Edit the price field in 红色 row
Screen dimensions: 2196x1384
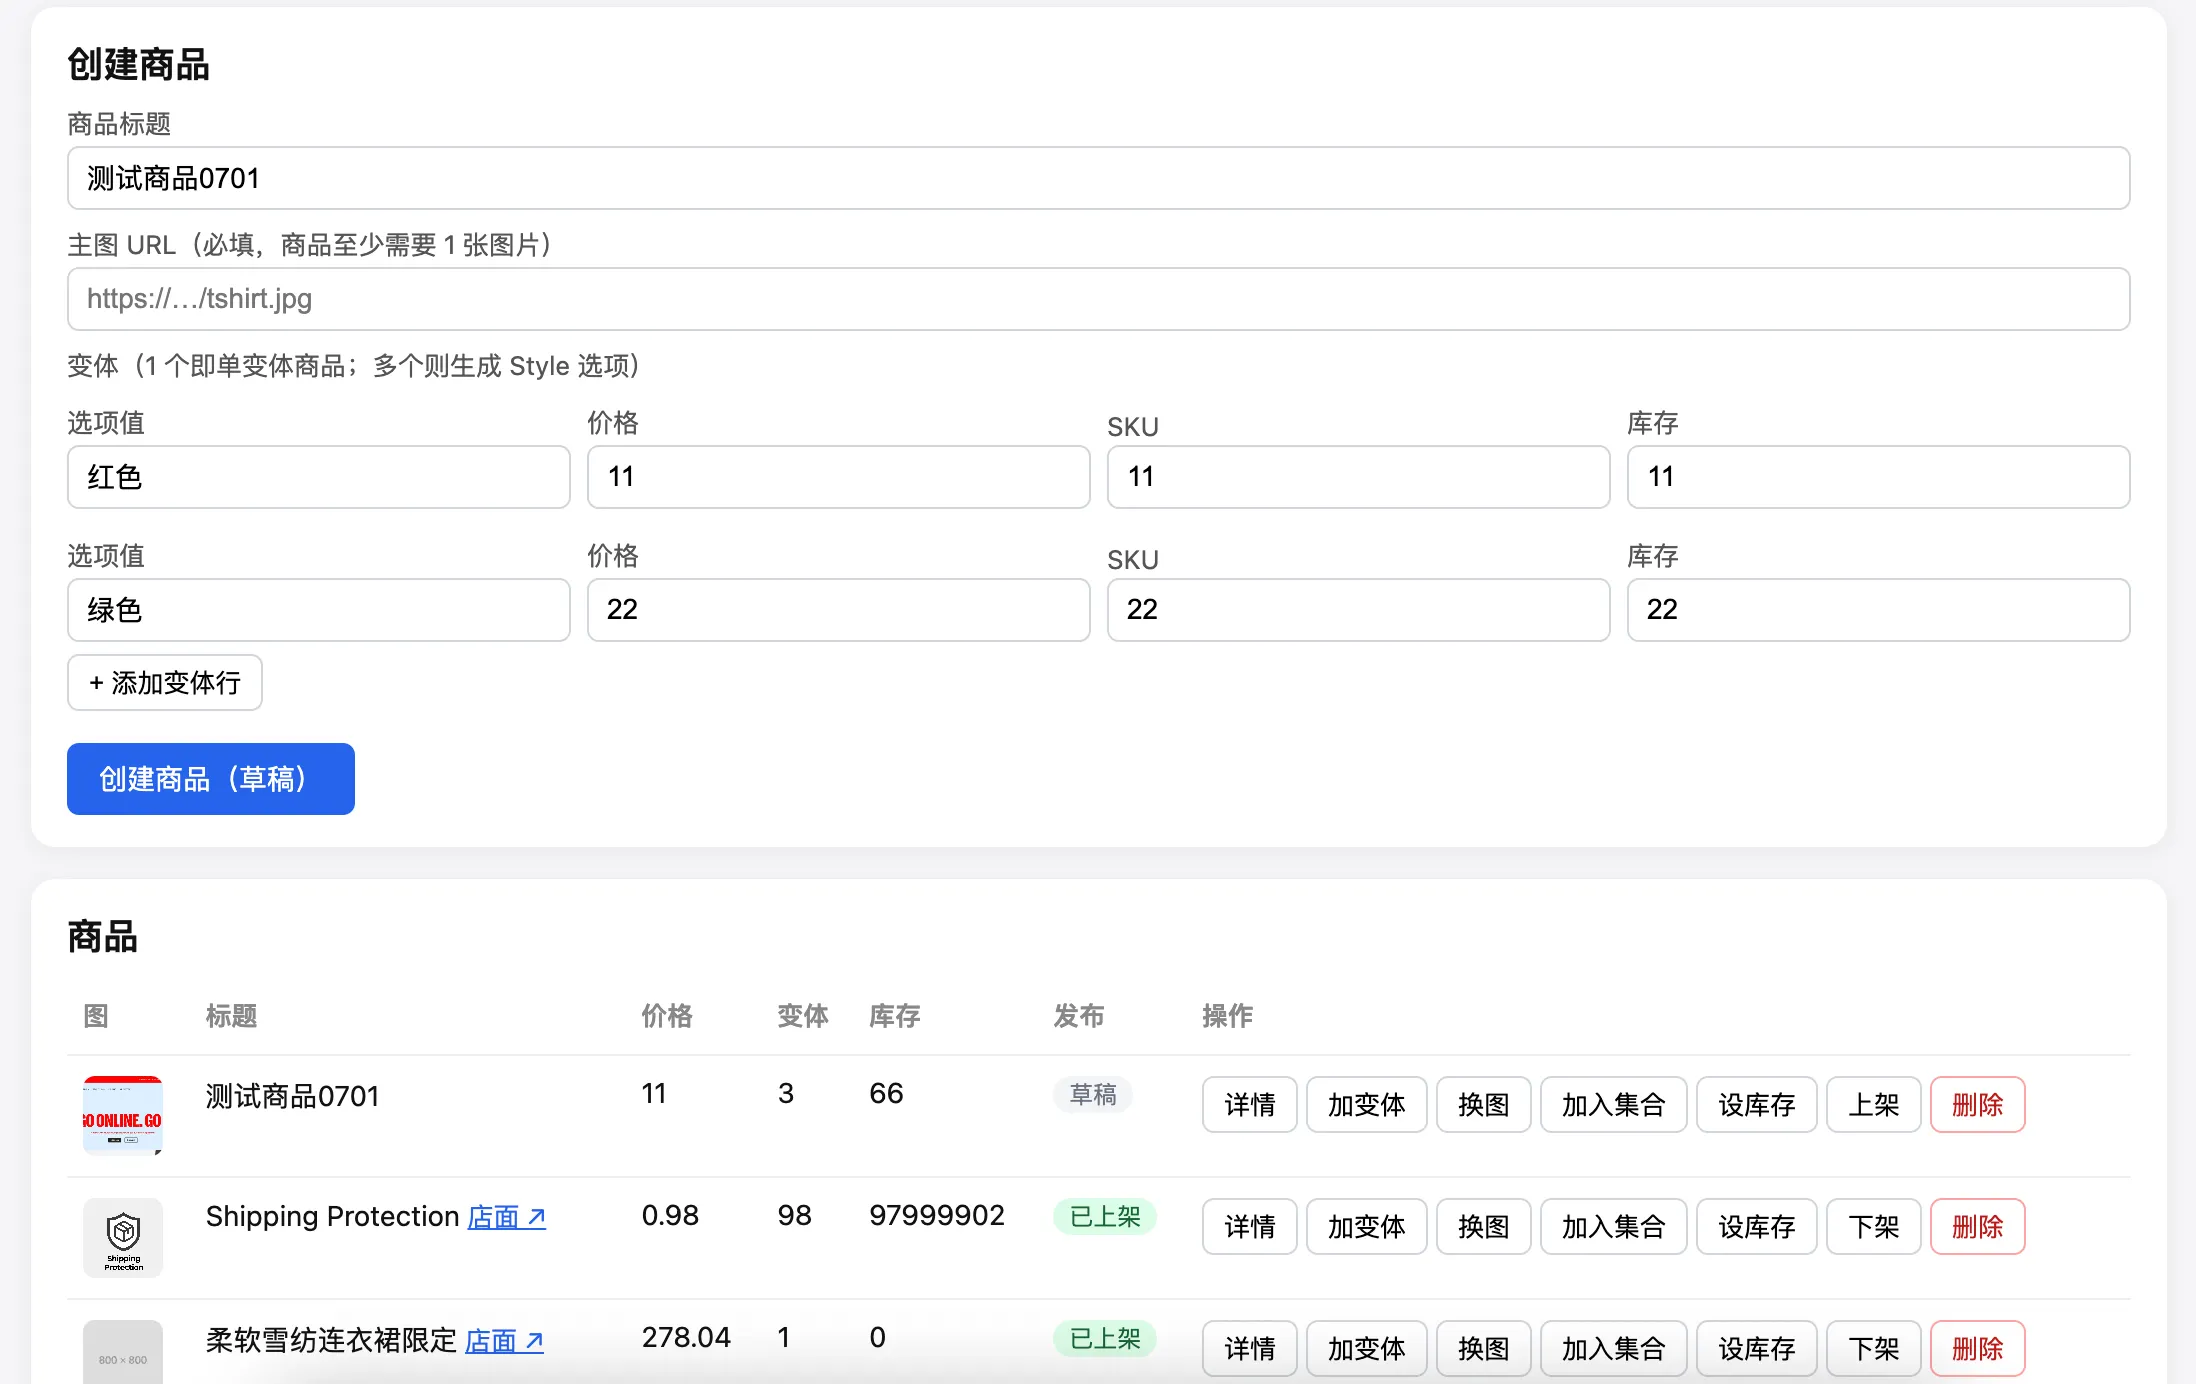click(x=838, y=477)
